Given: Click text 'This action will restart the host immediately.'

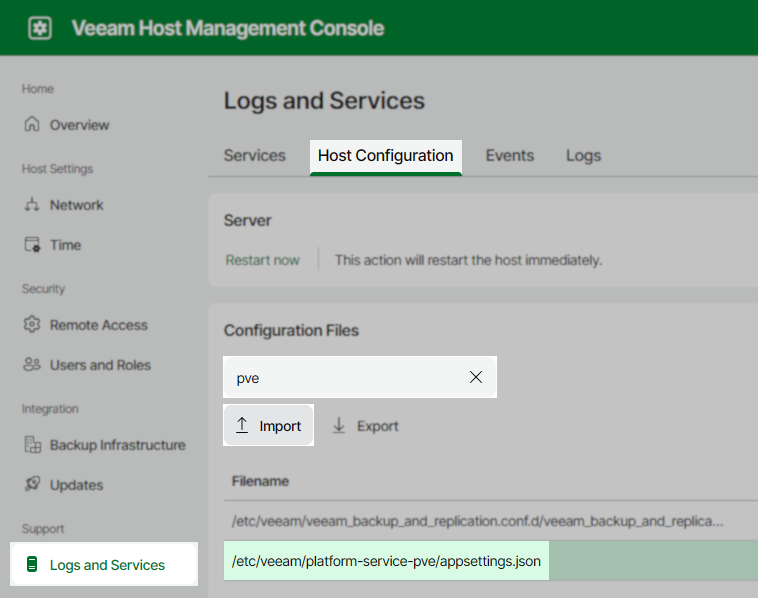Looking at the screenshot, I should click(468, 260).
